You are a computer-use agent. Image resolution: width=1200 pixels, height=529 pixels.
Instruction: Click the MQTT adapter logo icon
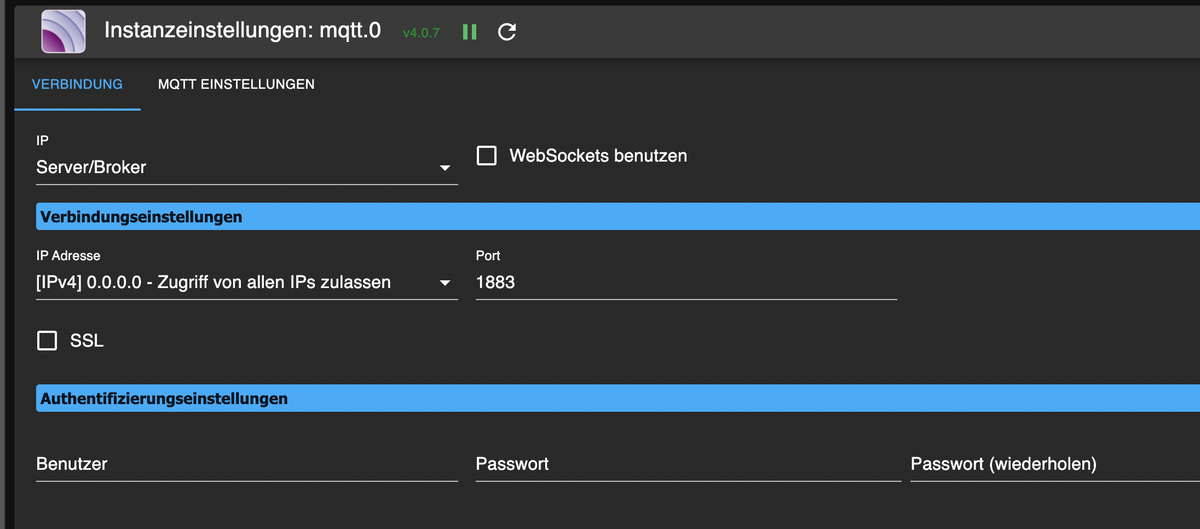pyautogui.click(x=63, y=31)
